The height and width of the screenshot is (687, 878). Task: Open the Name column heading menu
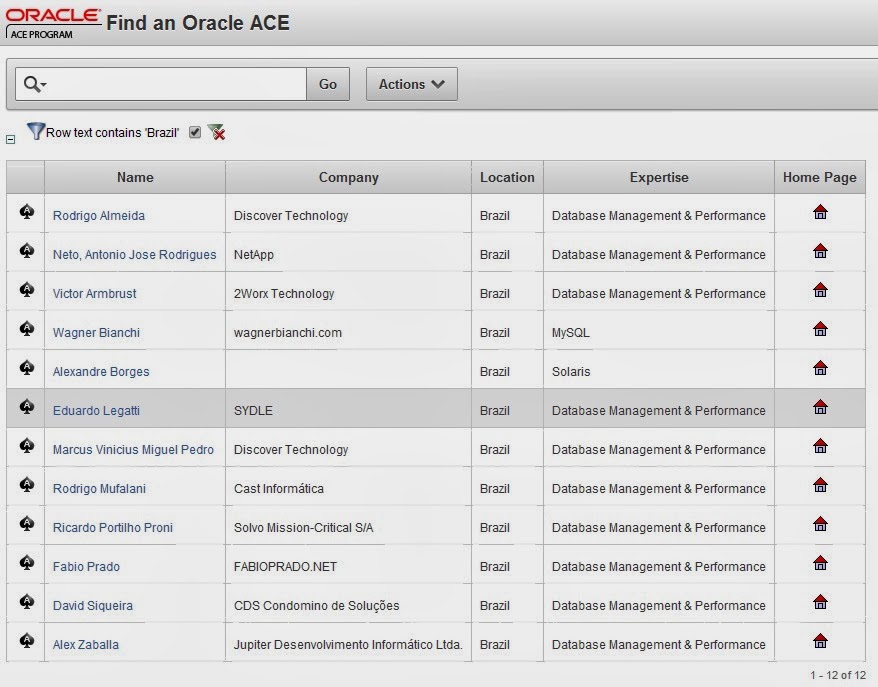(x=134, y=177)
